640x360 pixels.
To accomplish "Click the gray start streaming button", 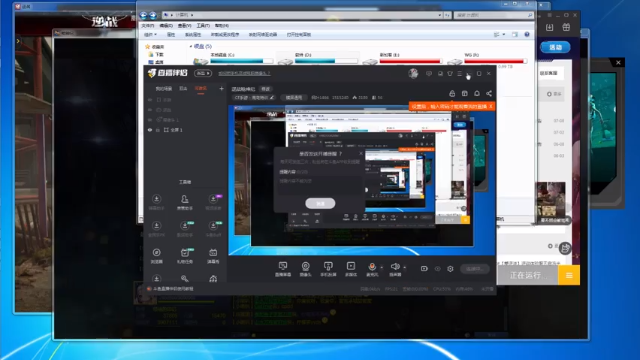I will click(475, 269).
